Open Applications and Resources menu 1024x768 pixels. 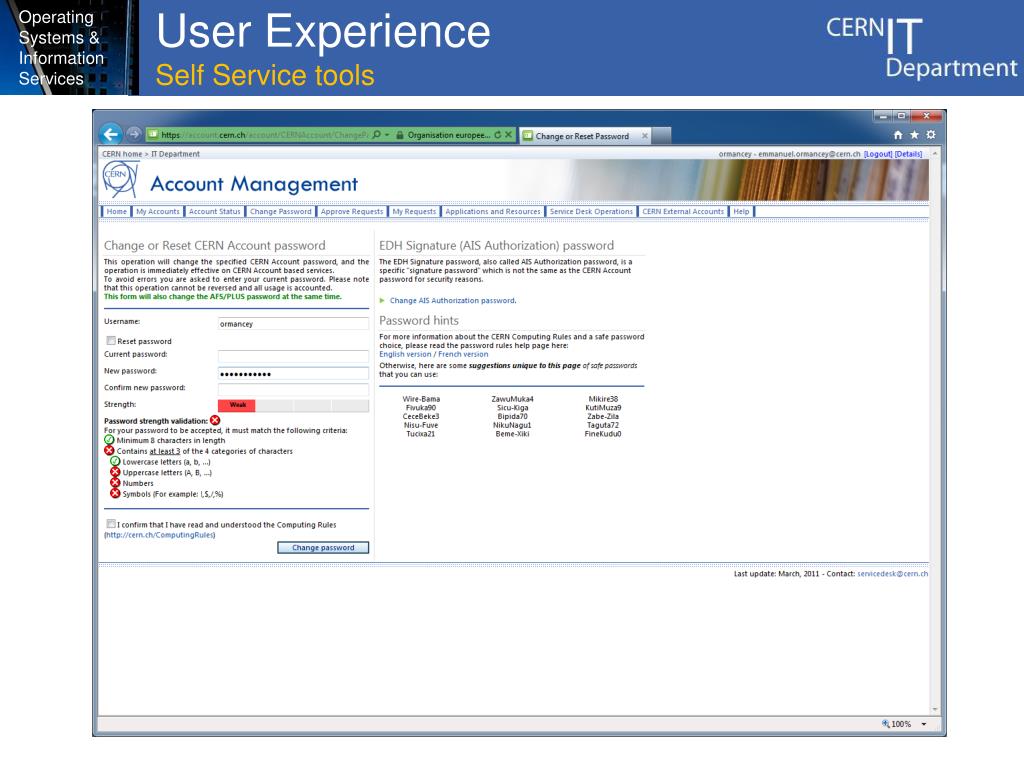pos(493,212)
